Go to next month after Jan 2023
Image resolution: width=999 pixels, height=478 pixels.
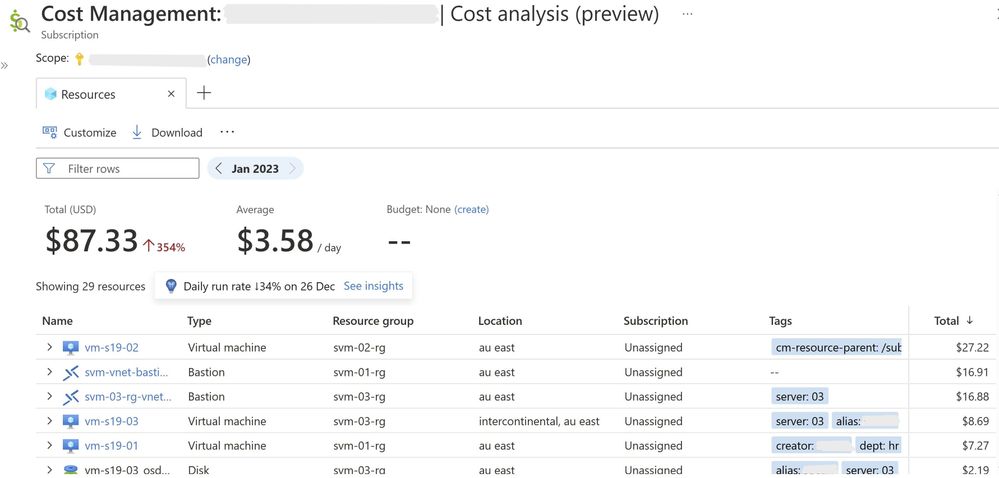tap(292, 169)
